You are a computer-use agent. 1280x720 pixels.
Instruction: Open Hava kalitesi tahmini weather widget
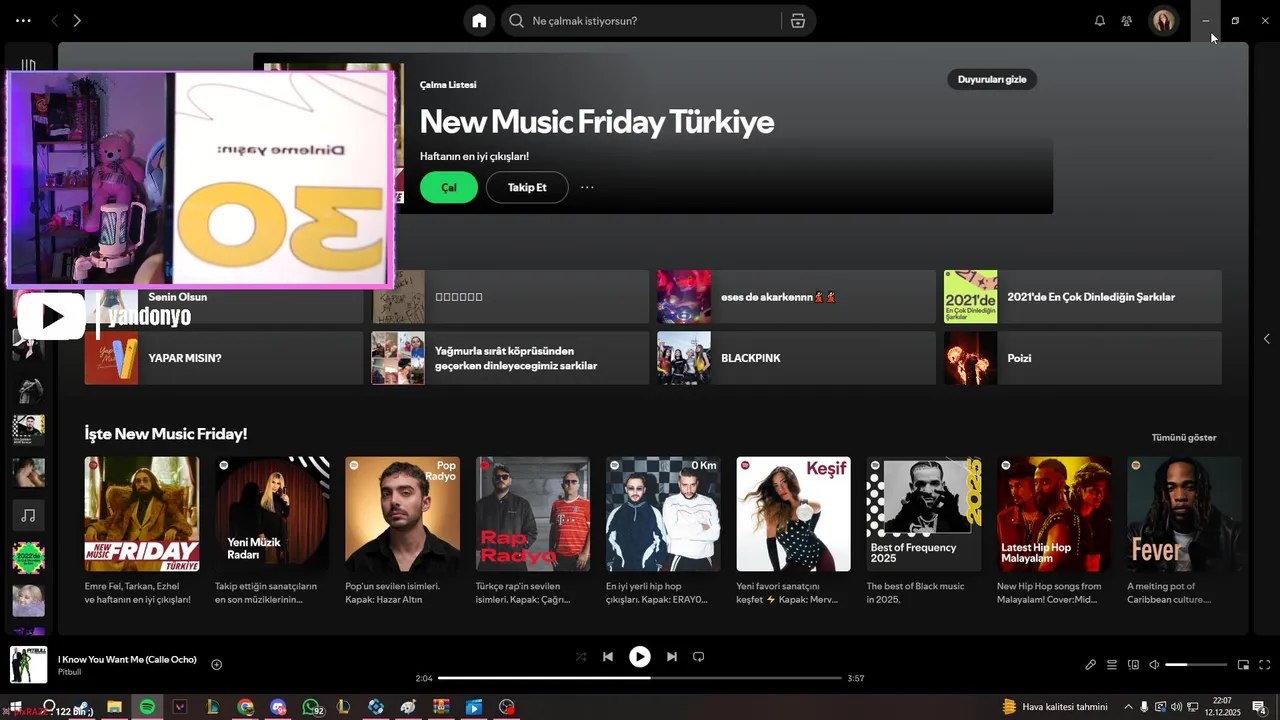point(1055,707)
